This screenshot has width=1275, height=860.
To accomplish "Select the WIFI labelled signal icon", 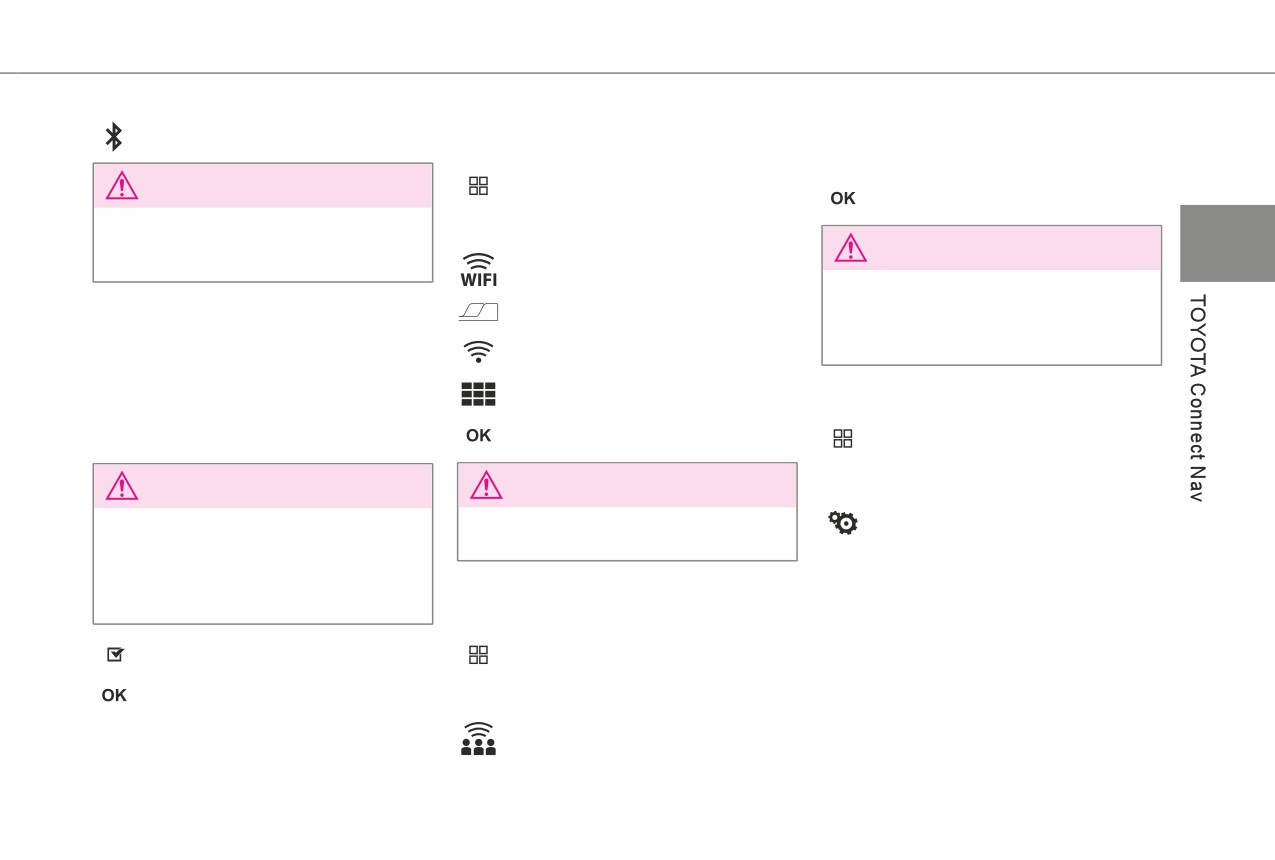I will [478, 270].
